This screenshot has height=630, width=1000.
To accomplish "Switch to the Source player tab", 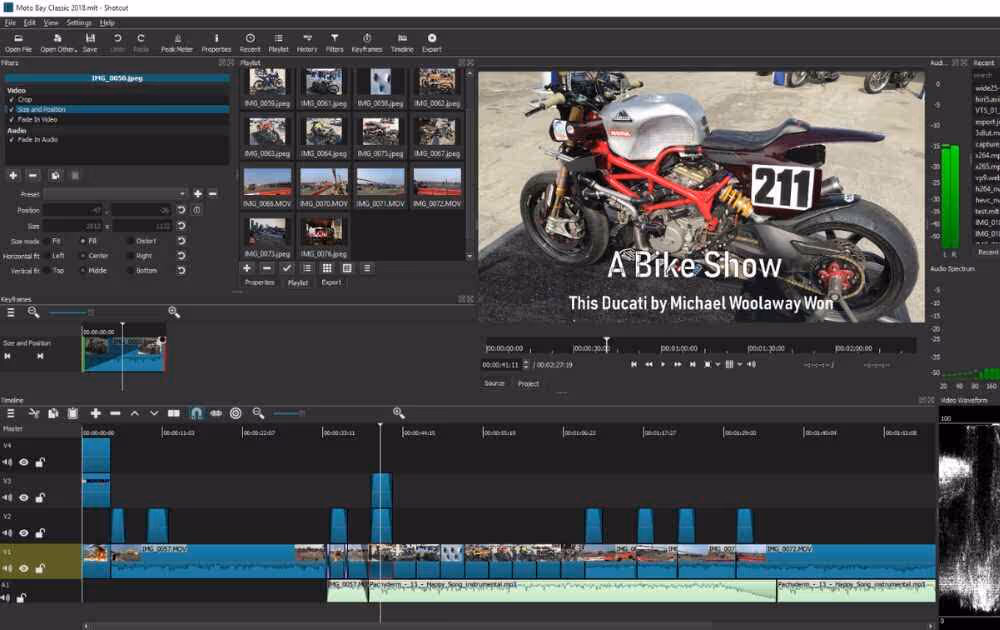I will 494,384.
